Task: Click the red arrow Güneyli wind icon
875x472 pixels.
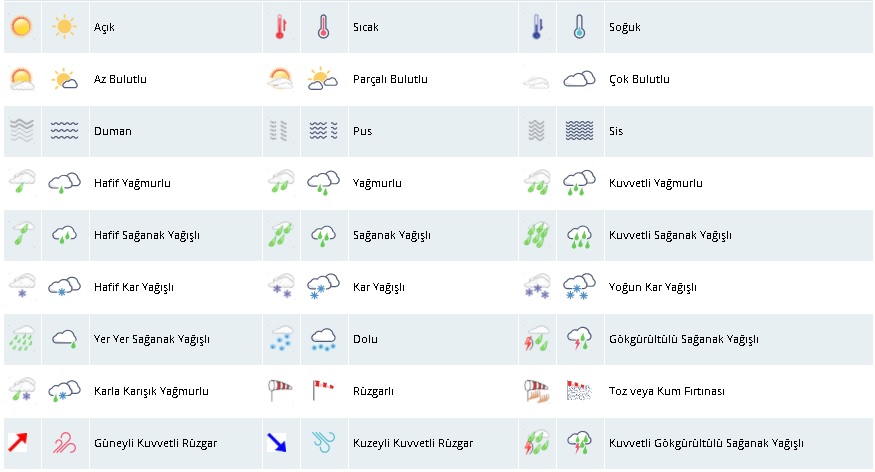Action: (20, 442)
